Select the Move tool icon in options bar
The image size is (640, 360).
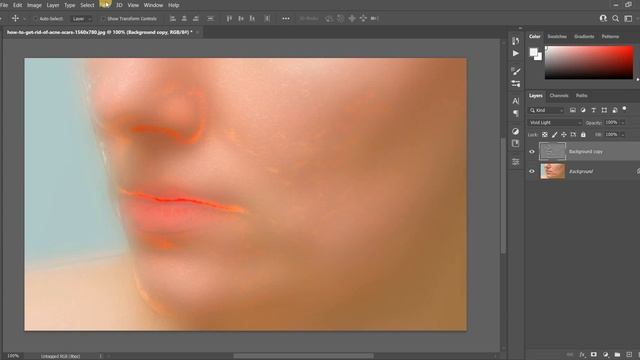pos(15,18)
